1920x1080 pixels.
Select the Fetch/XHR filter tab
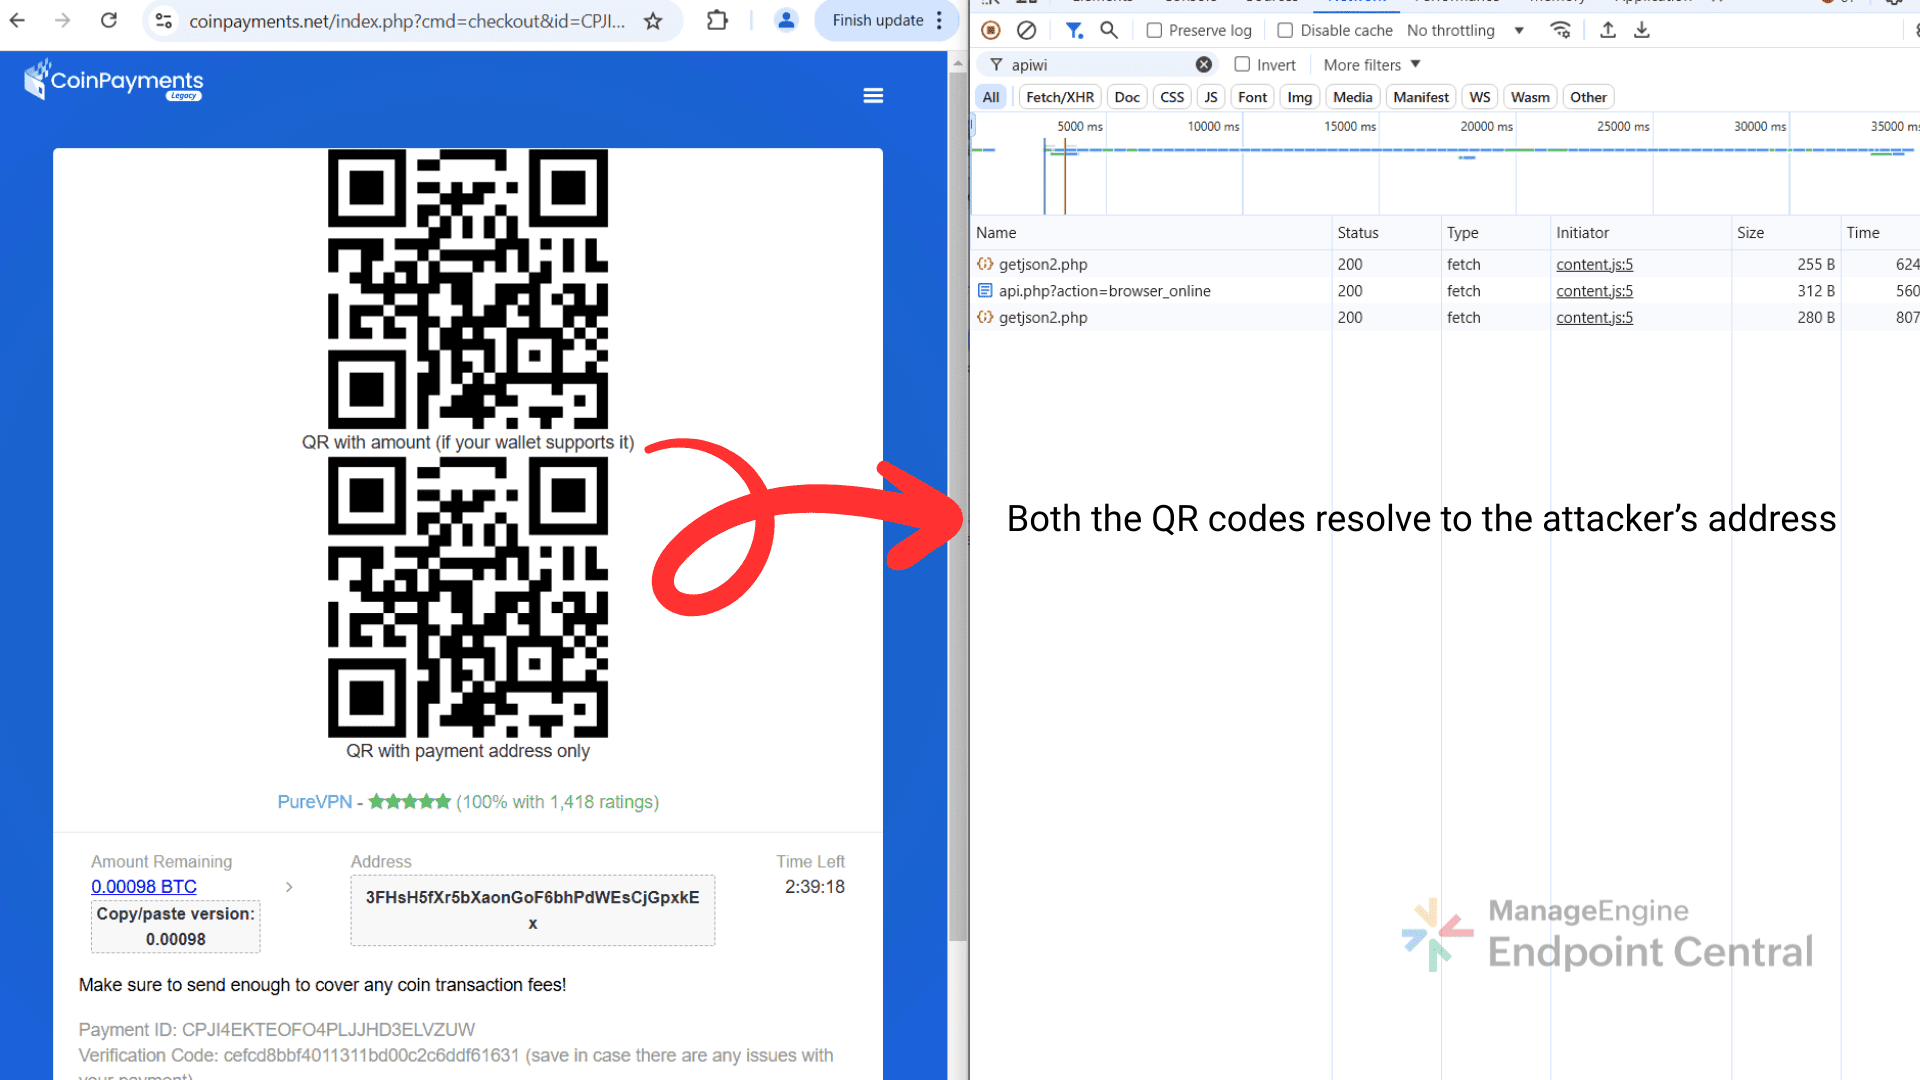[1059, 97]
